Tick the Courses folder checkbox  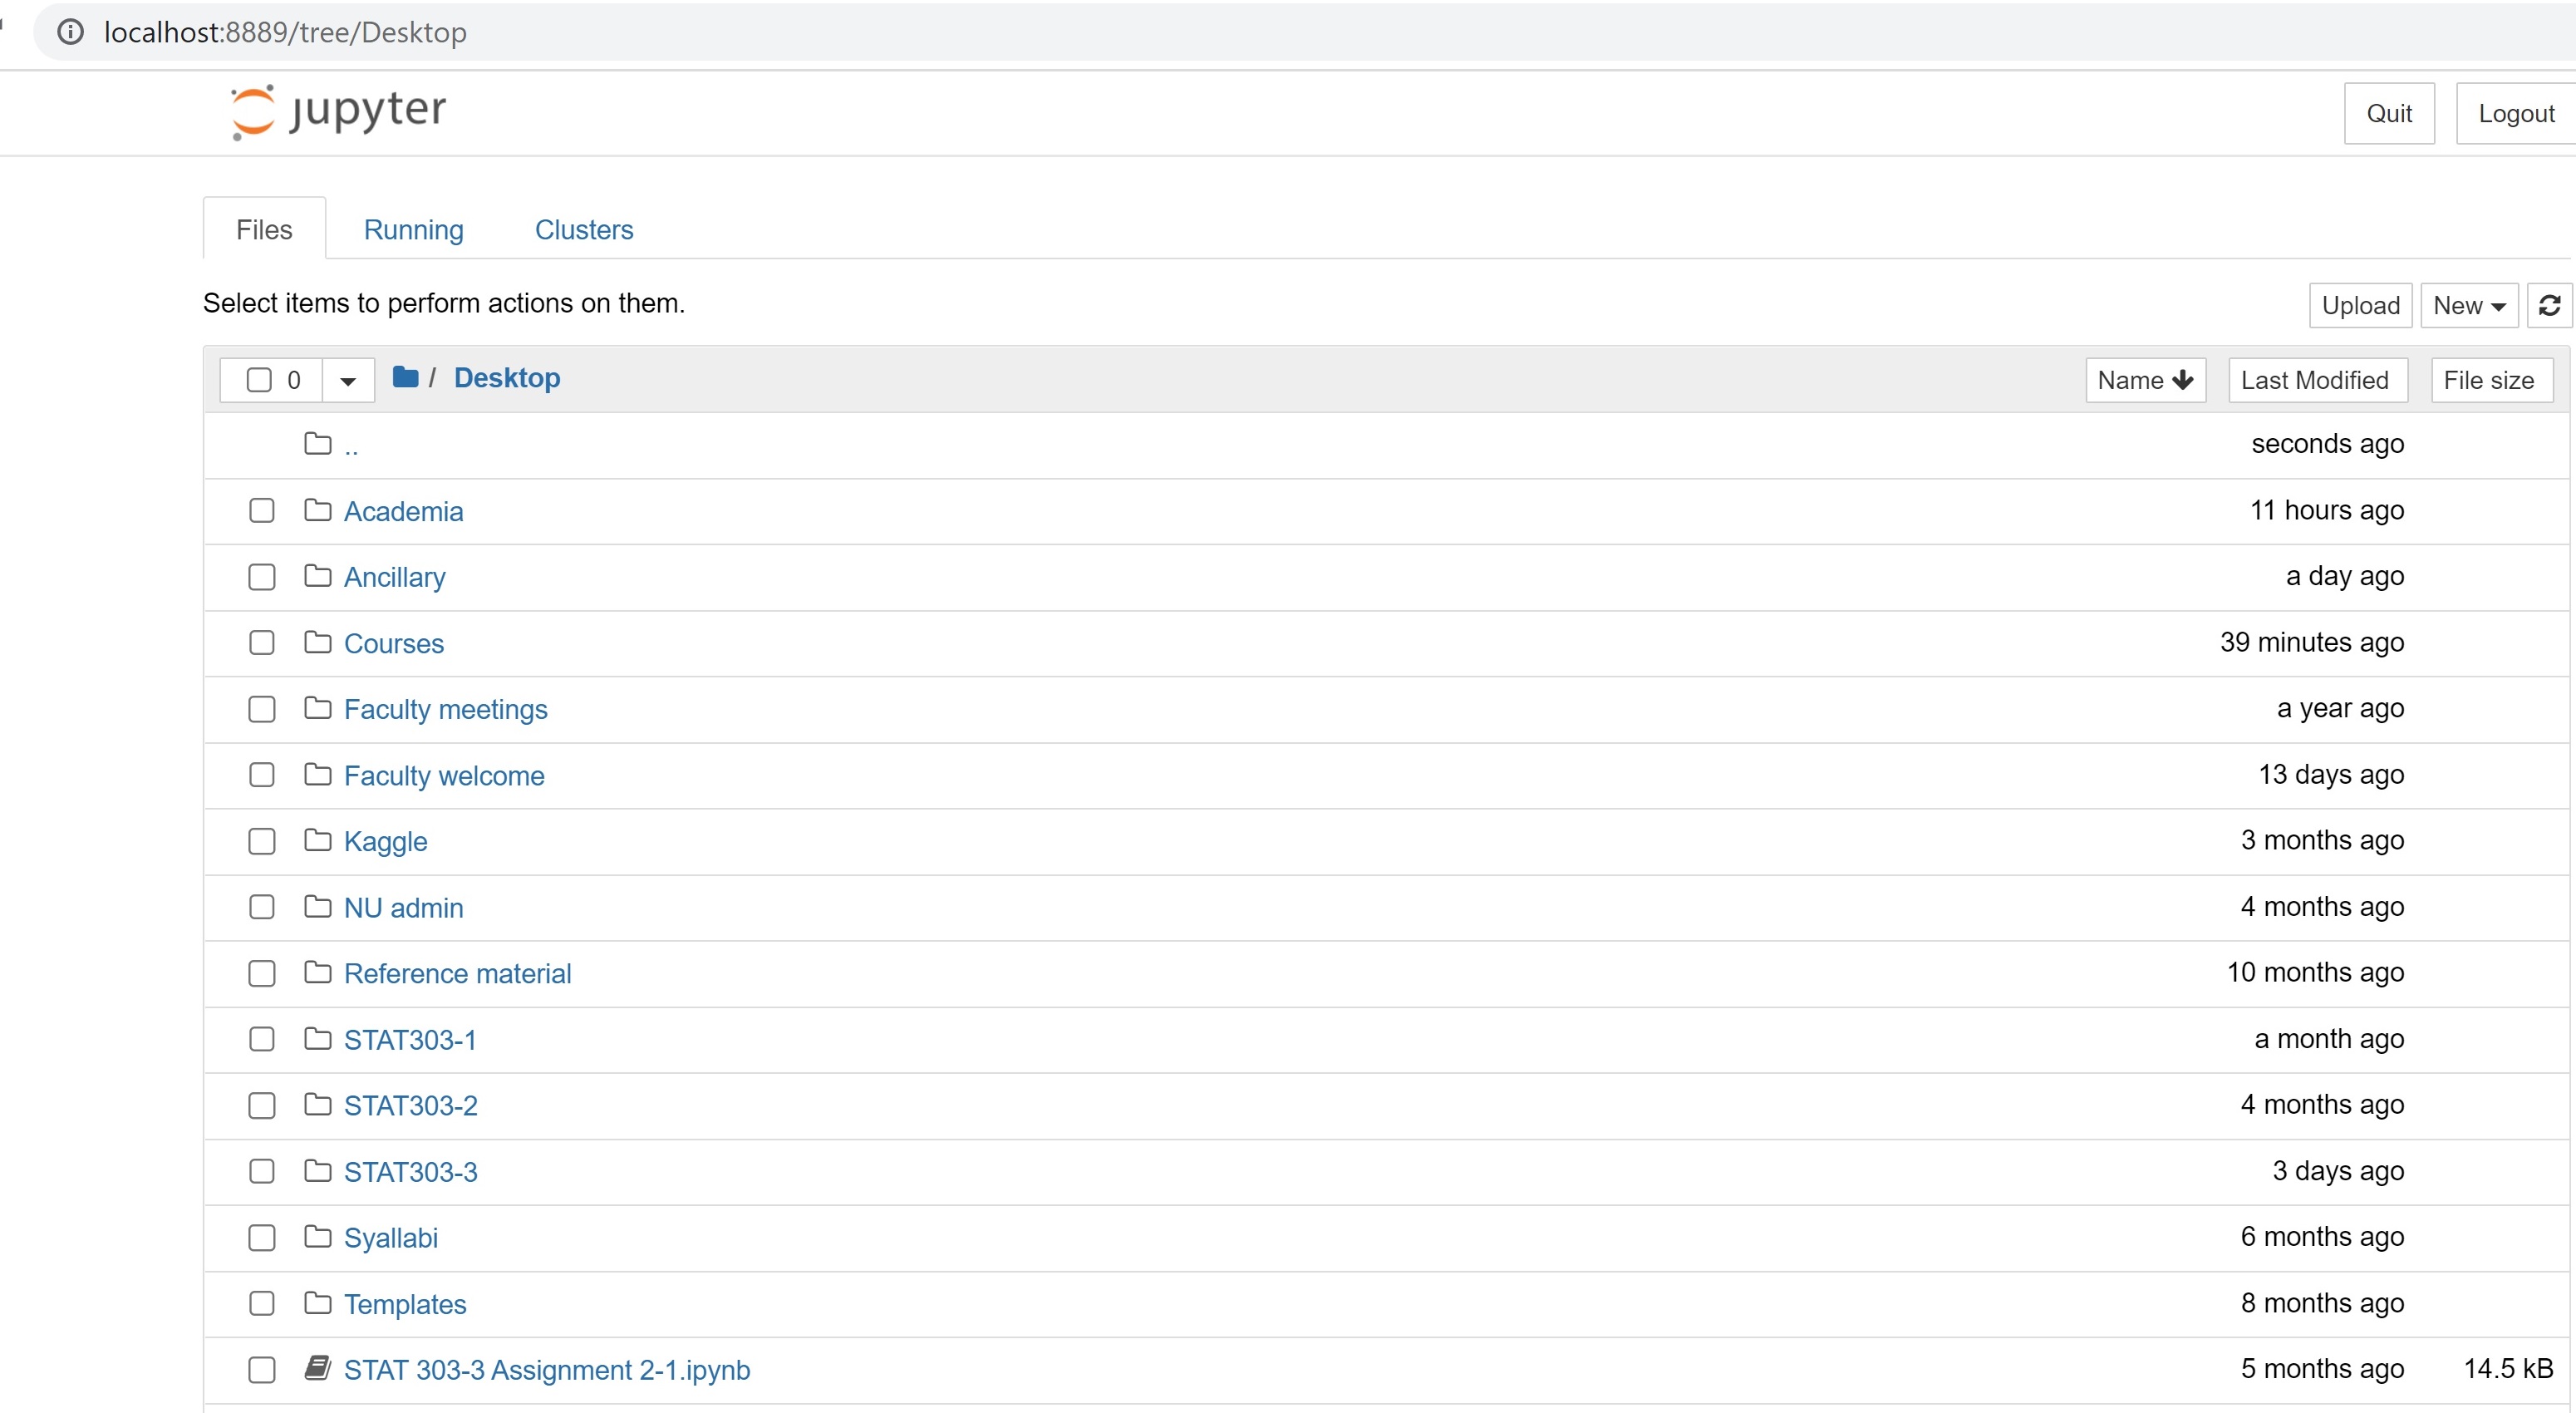[x=261, y=642]
